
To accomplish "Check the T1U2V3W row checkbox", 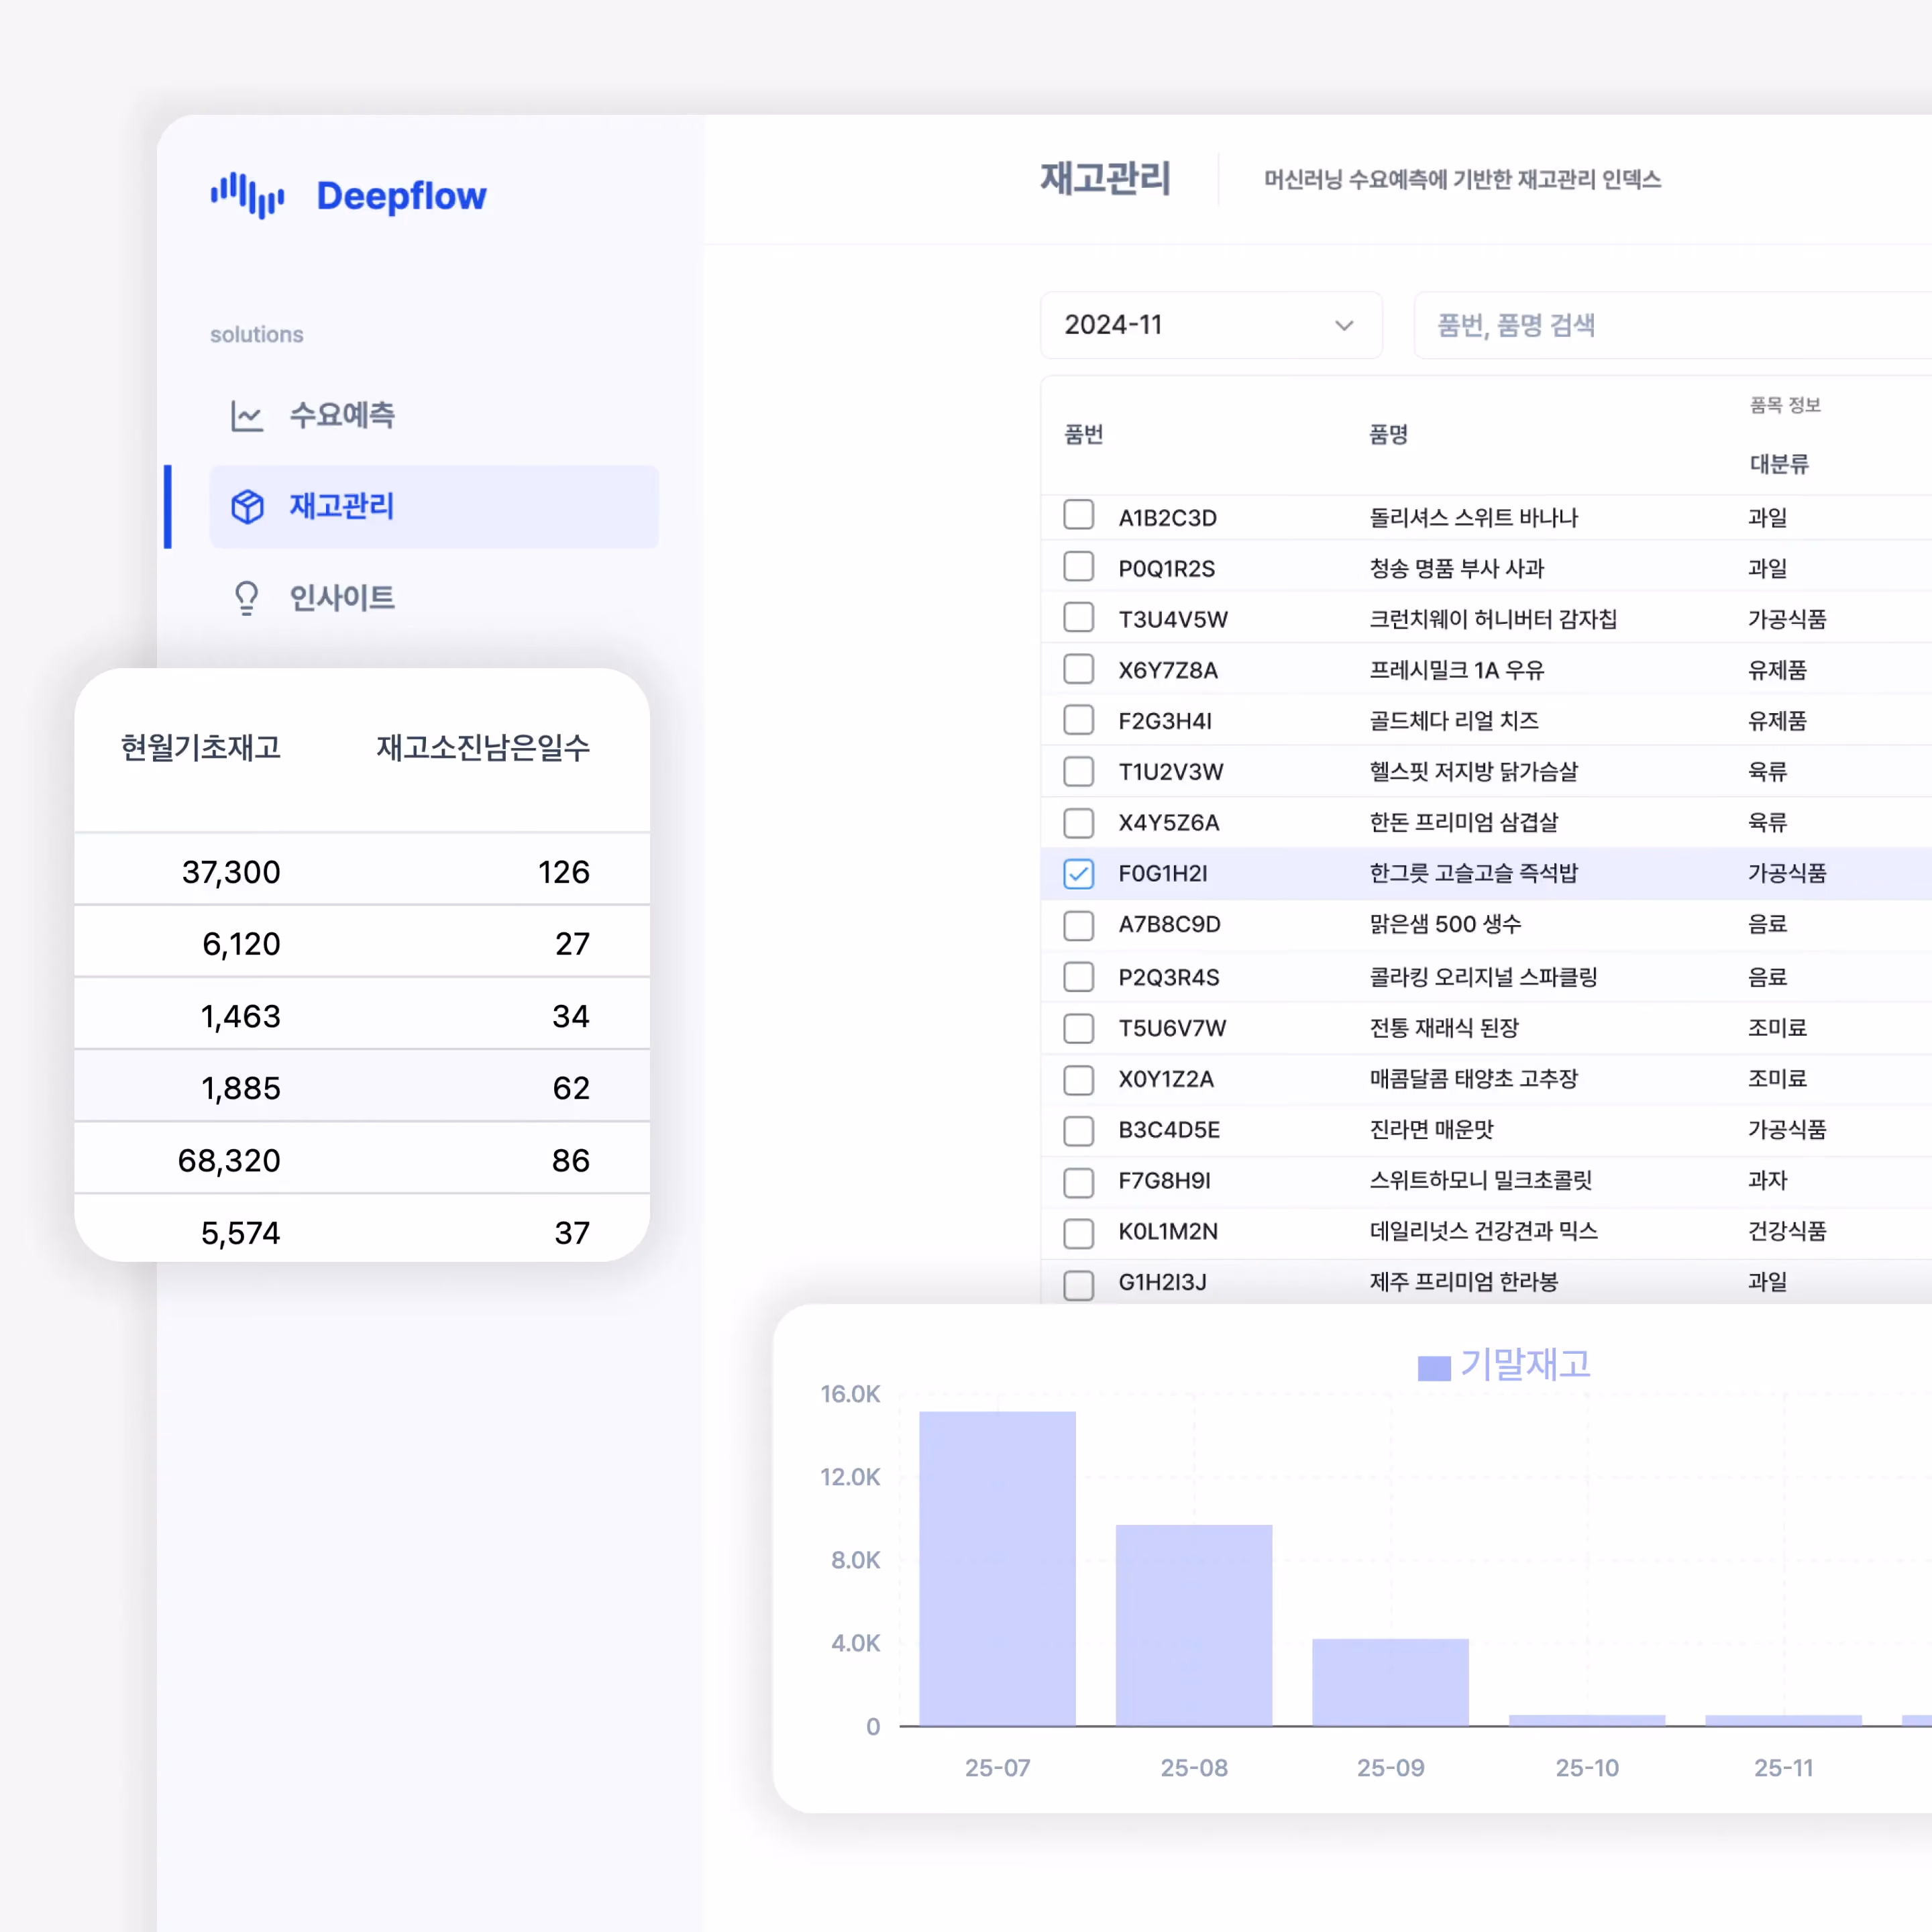I will 1078,771.
